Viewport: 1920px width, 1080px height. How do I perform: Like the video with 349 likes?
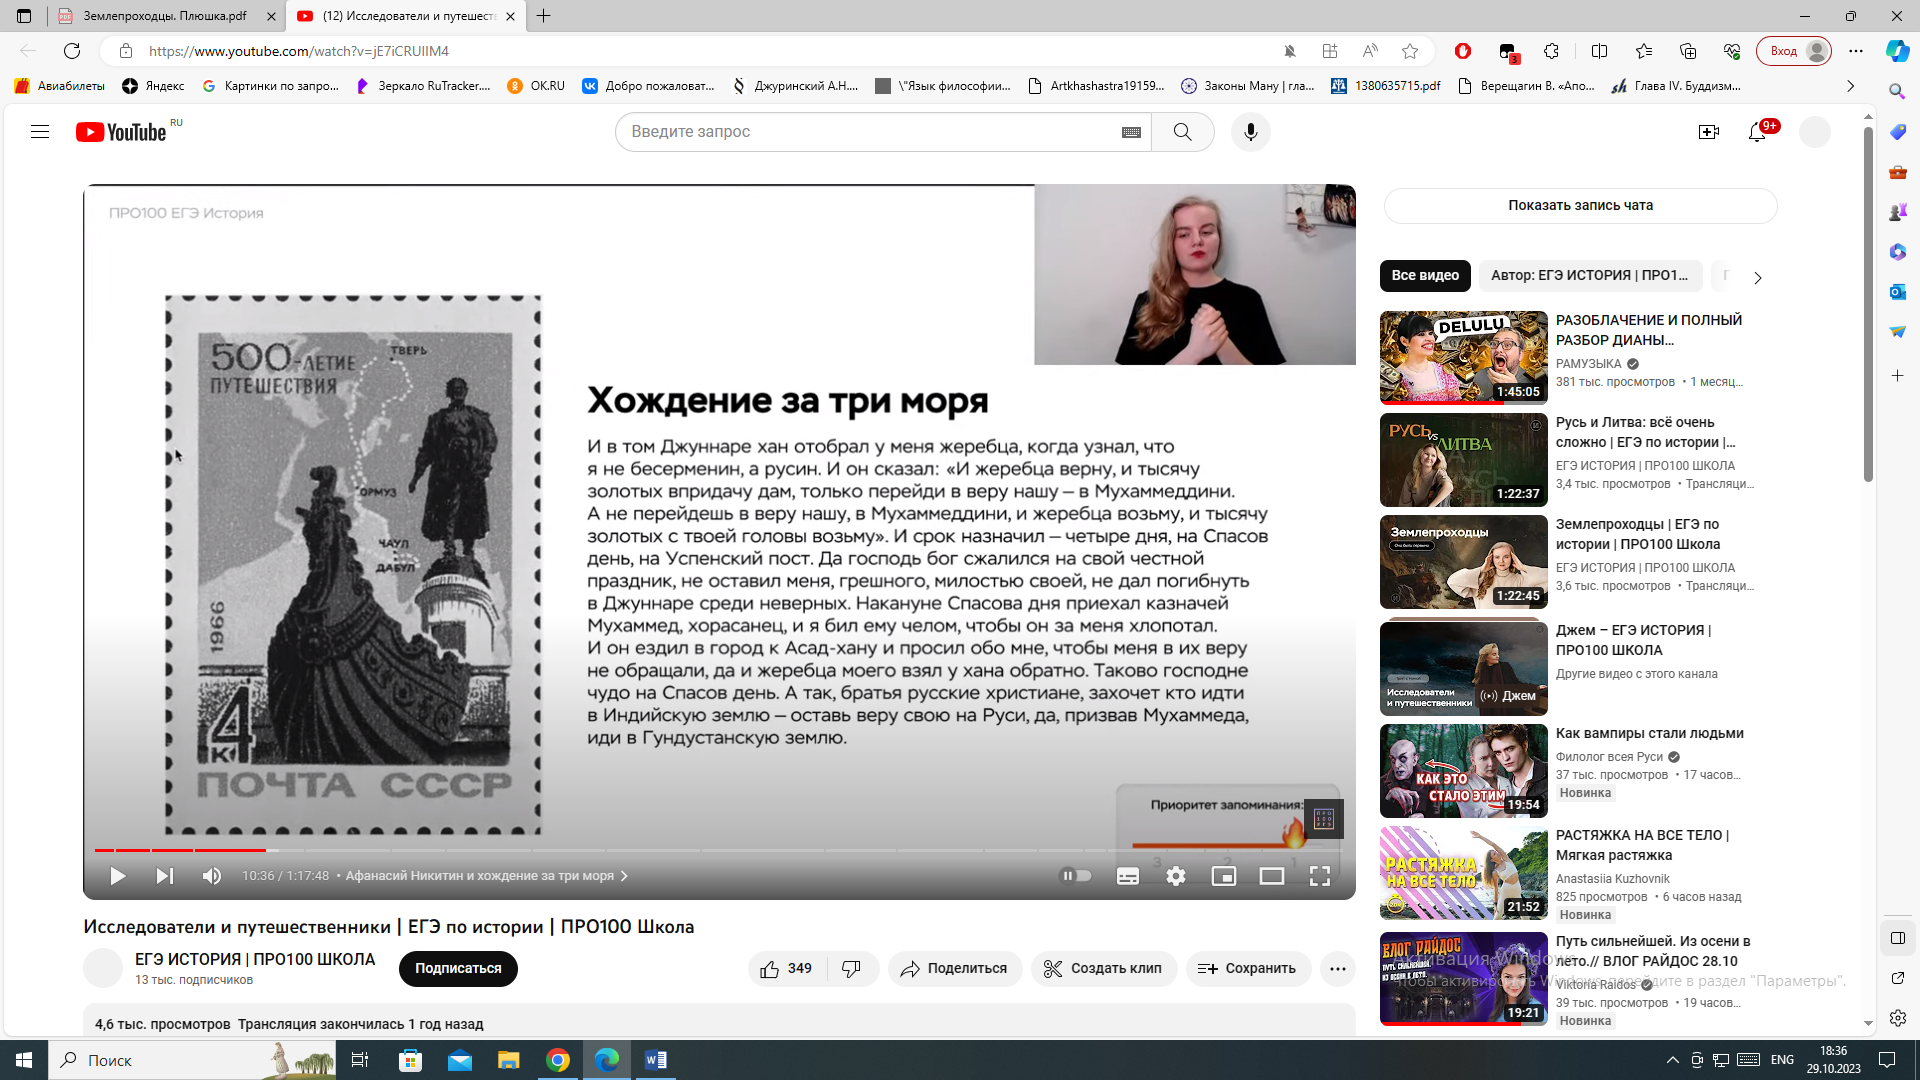787,968
